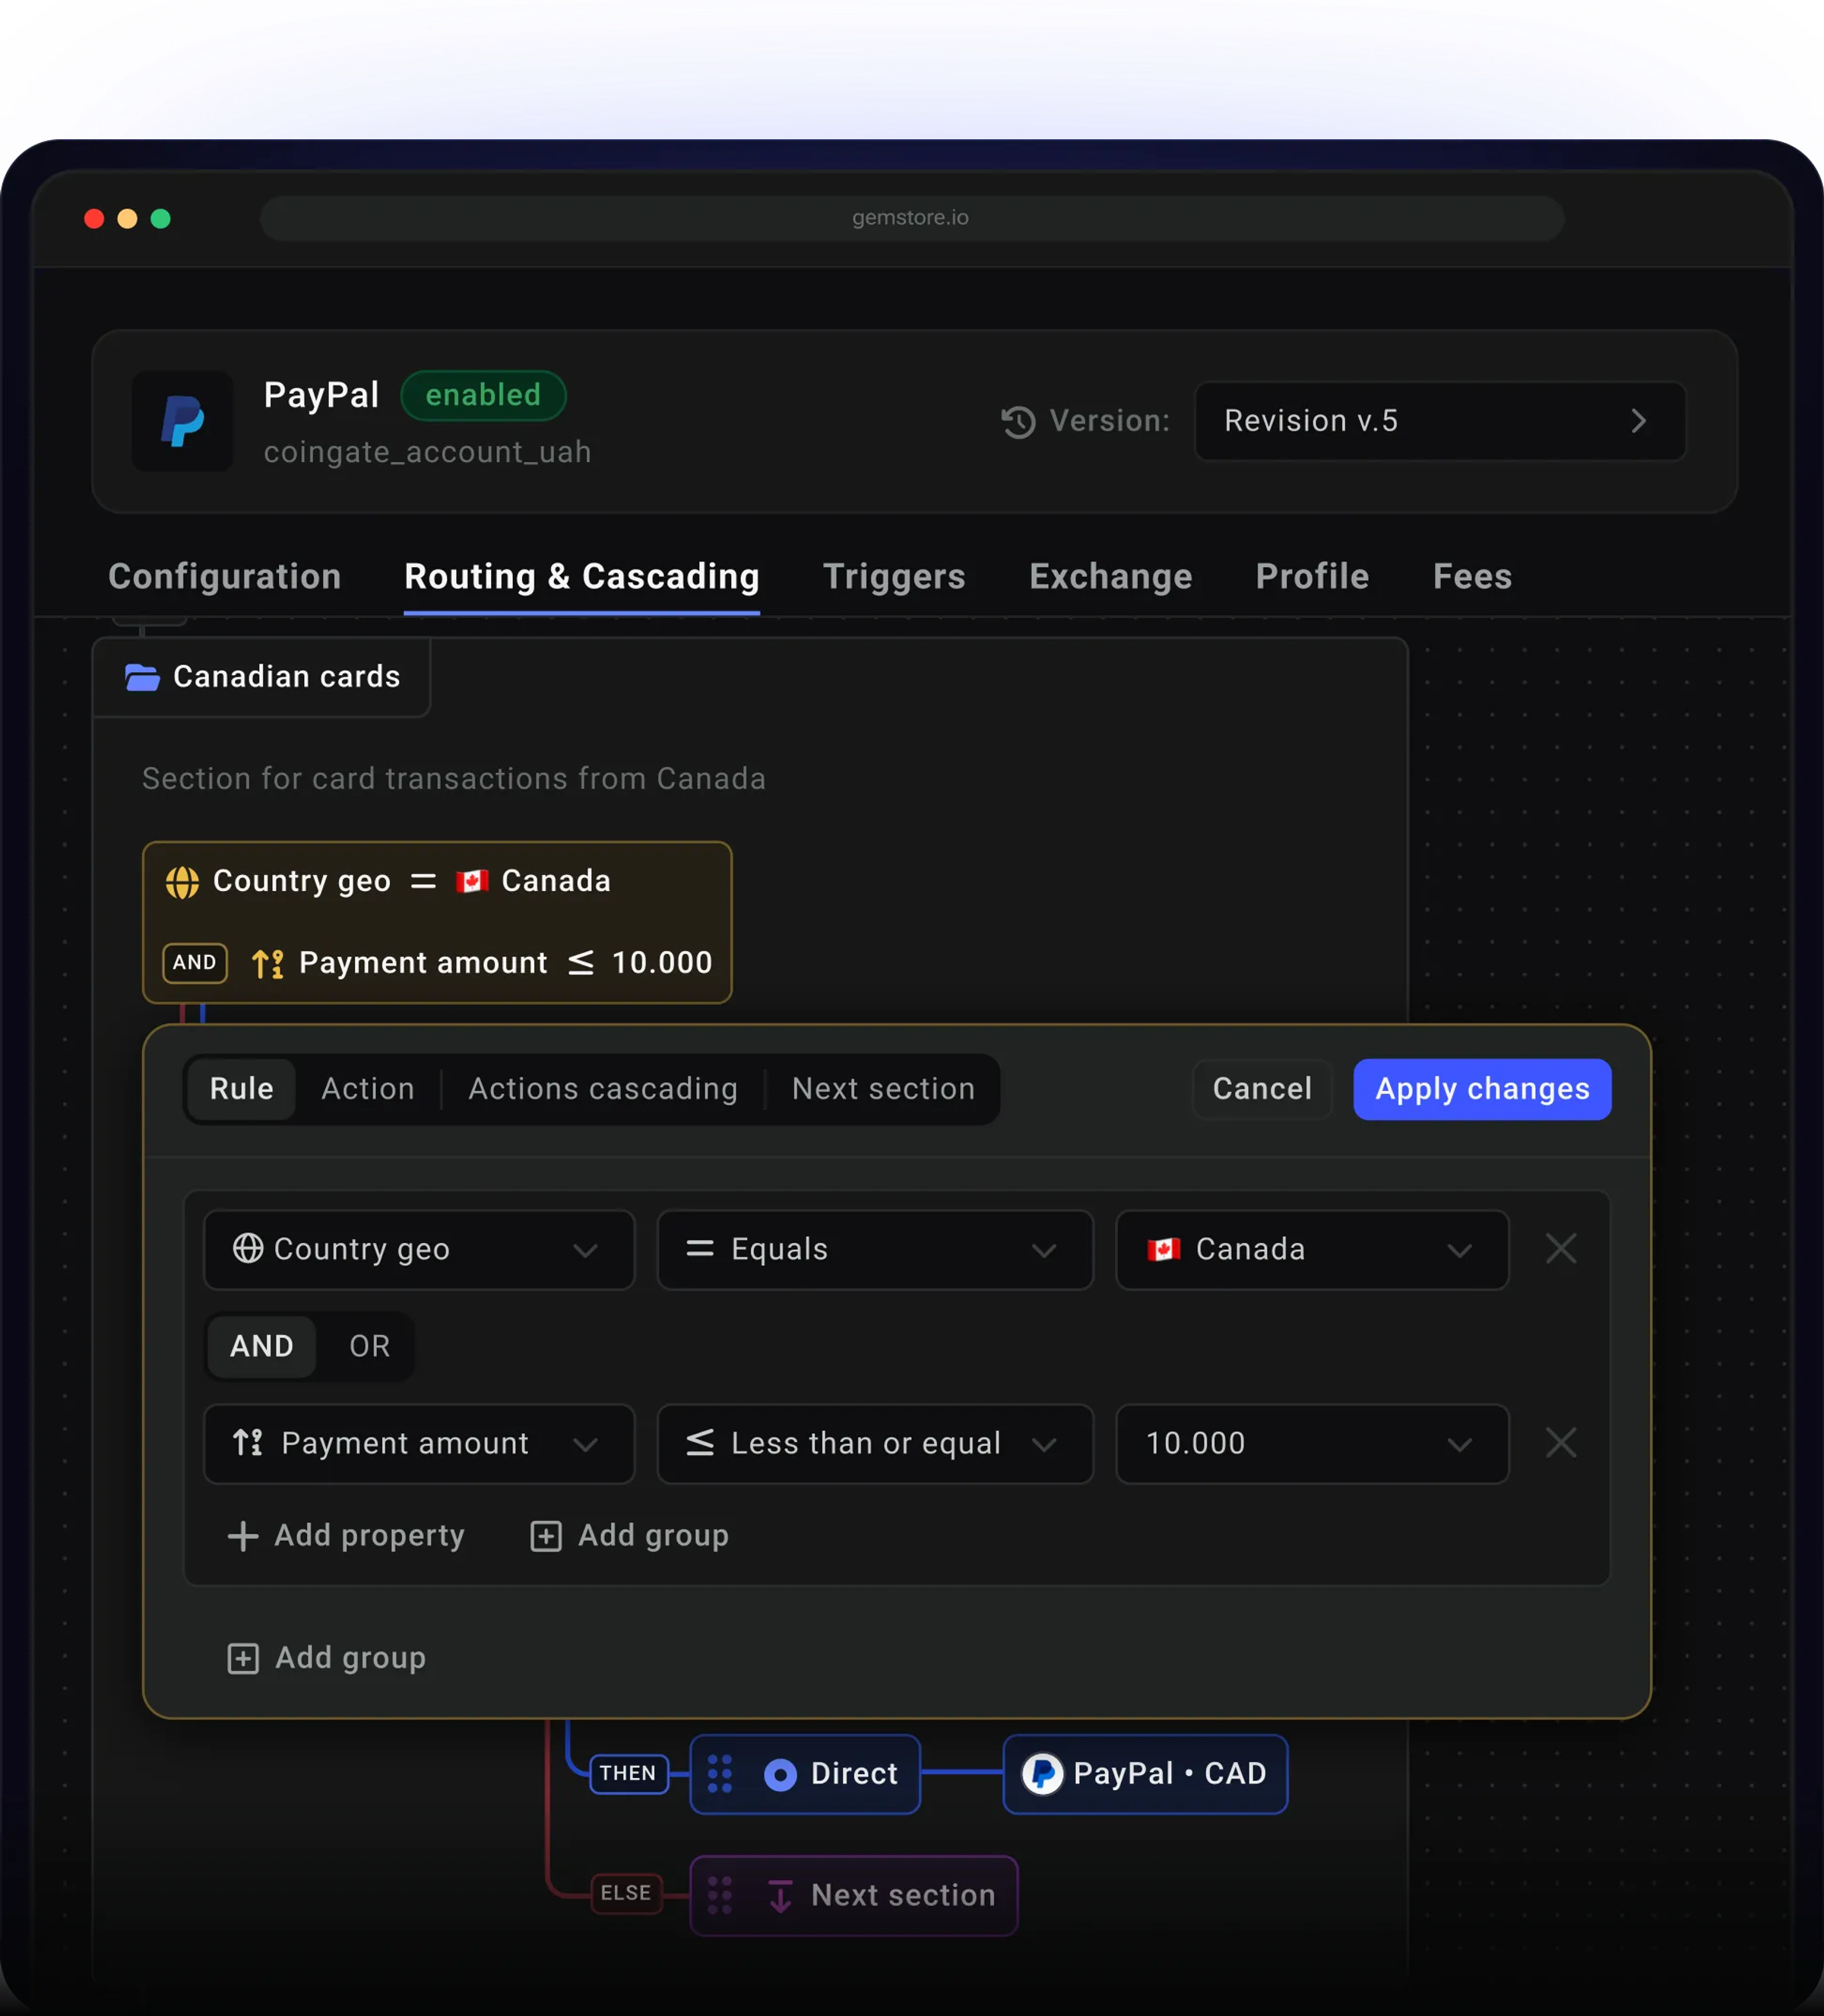Click the PayPal logo icon
The image size is (1824, 2016).
point(182,421)
